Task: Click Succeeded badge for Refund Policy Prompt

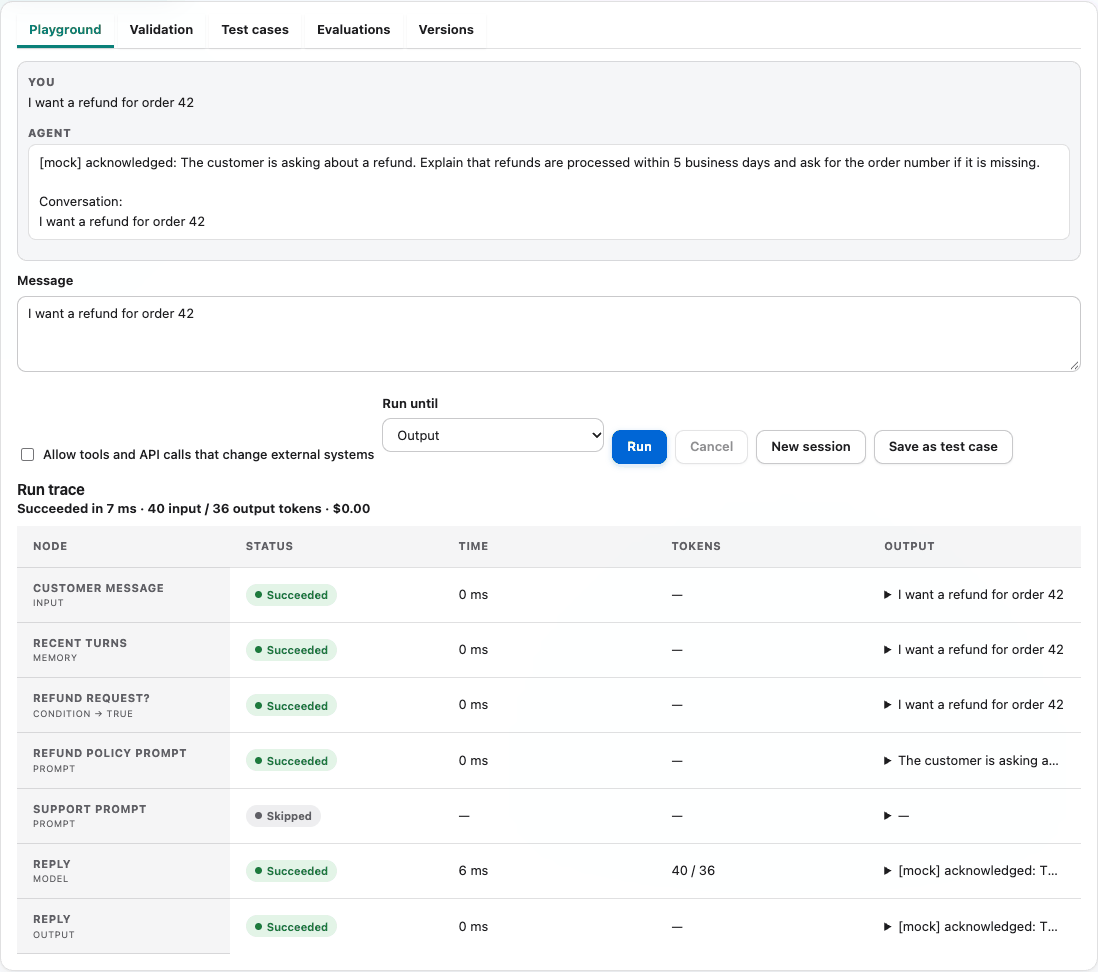Action: 291,761
